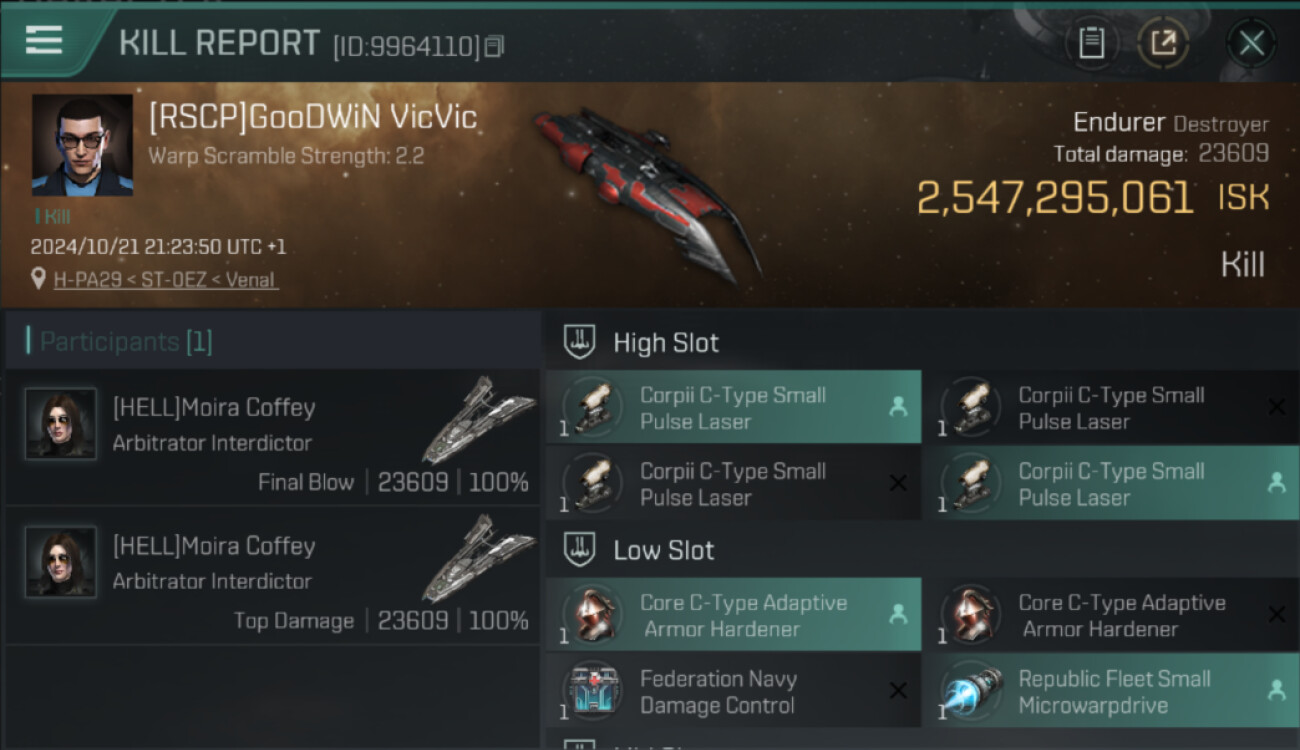Click the 2,547,295,061 ISK value
Viewport: 1300px width, 750px height.
tap(1093, 198)
